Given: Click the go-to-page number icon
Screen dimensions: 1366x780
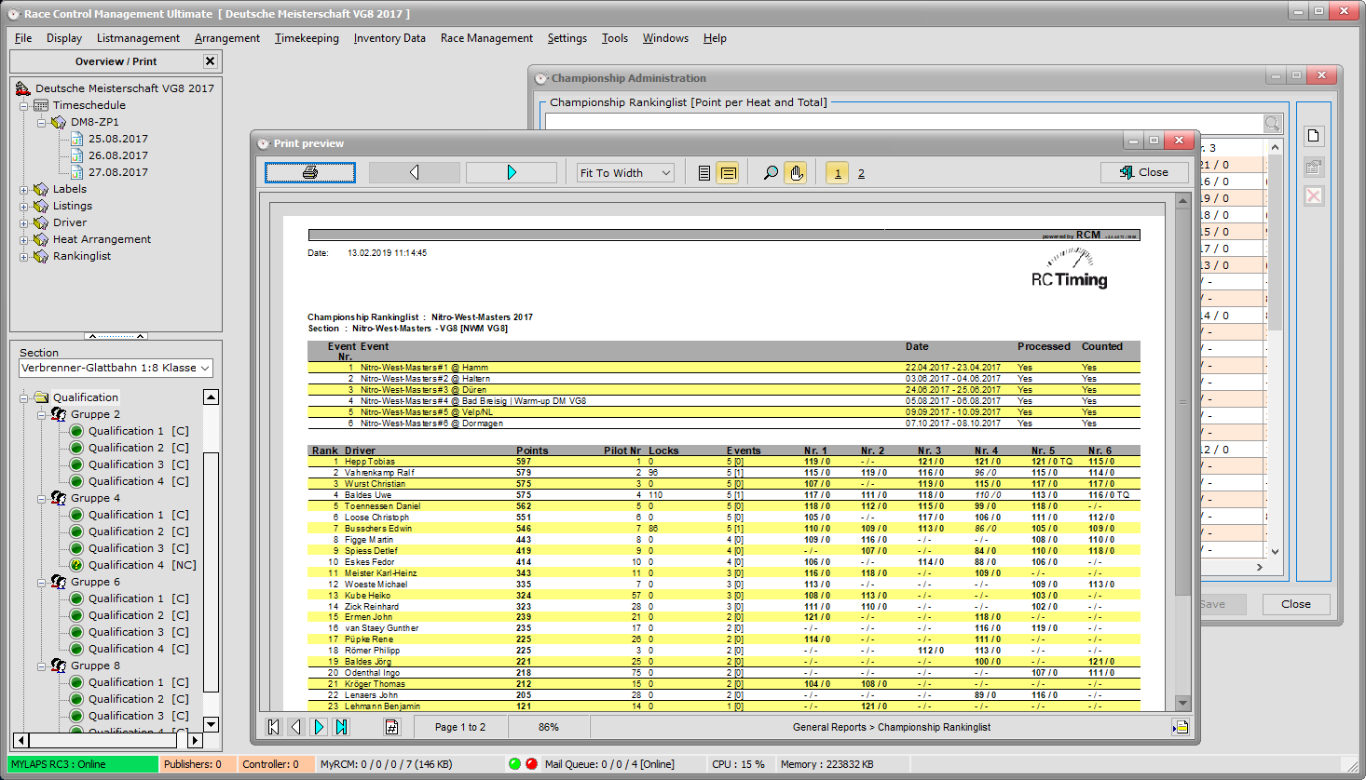Looking at the screenshot, I should [391, 727].
